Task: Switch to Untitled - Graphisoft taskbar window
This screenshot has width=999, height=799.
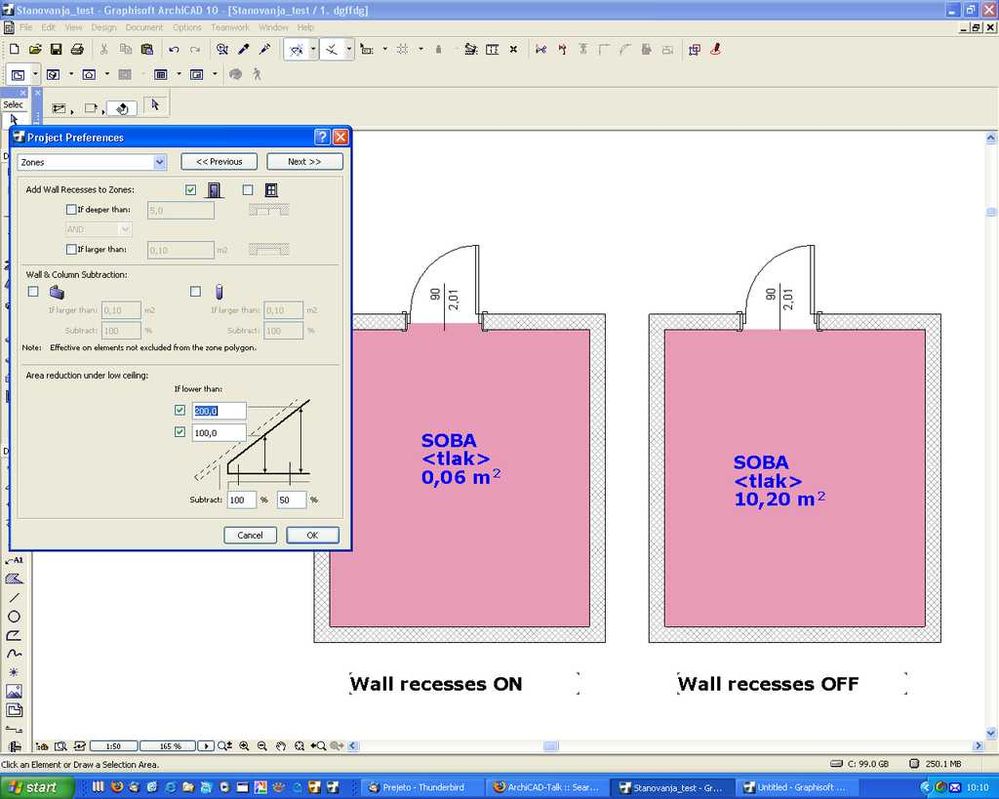Action: pos(796,788)
